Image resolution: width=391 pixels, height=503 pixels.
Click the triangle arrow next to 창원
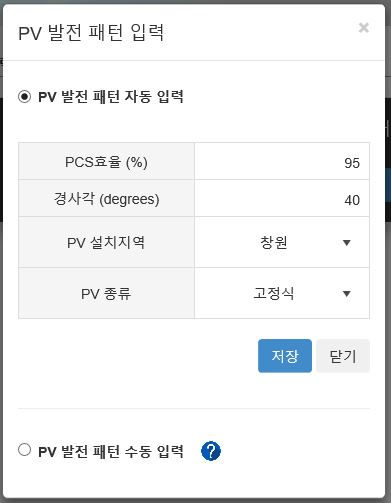tap(347, 243)
